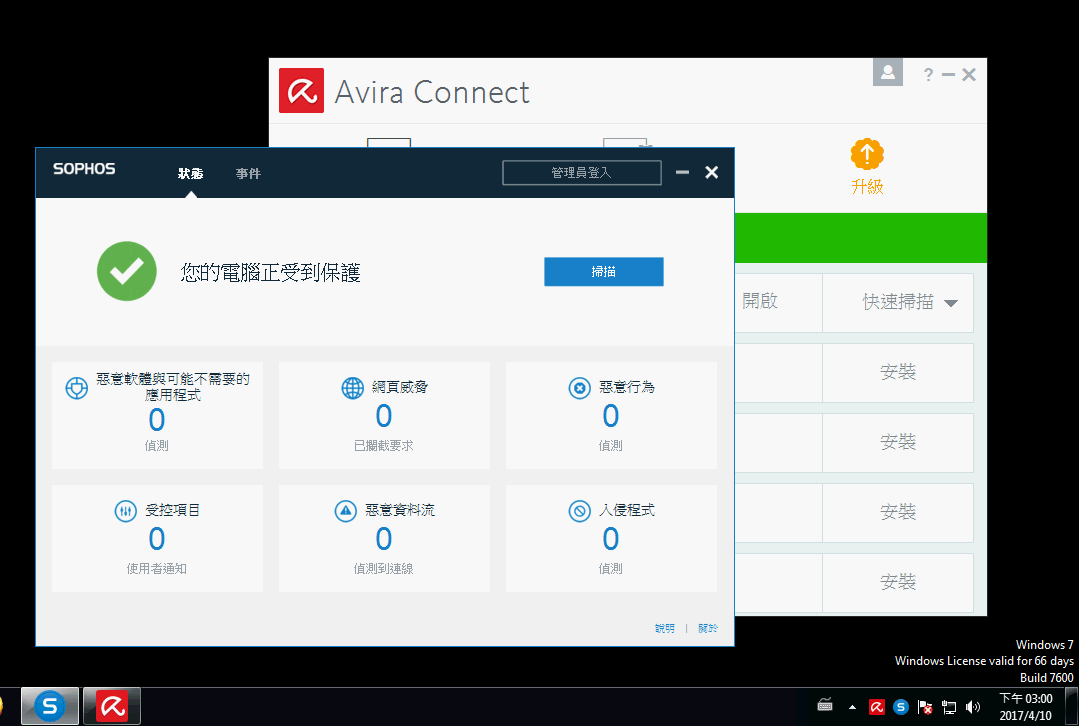Image resolution: width=1079 pixels, height=726 pixels.
Task: Open the network tray icon
Action: (949, 707)
